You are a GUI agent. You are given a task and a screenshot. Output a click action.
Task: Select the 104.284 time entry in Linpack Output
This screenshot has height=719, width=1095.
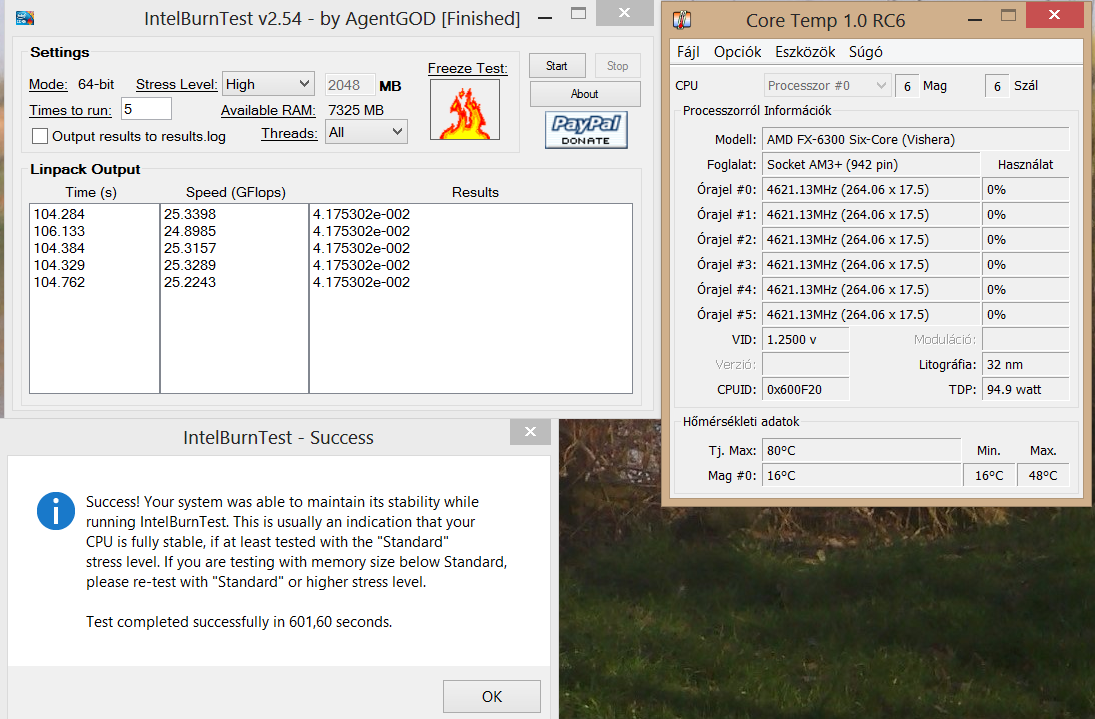click(59, 214)
